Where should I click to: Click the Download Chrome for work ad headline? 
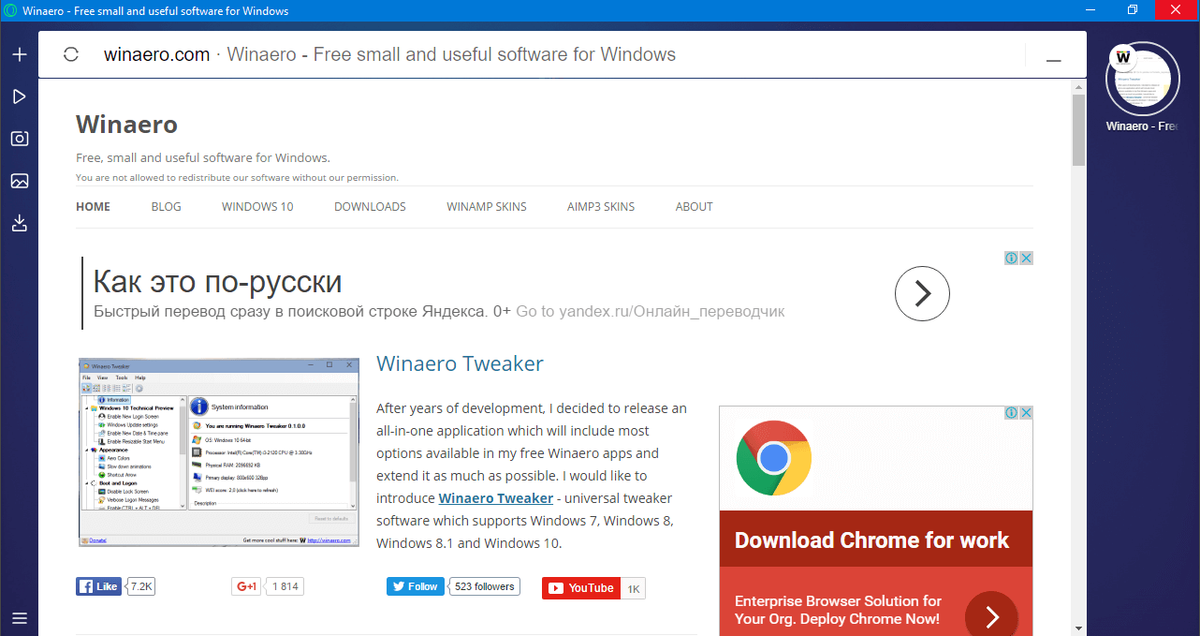(872, 541)
